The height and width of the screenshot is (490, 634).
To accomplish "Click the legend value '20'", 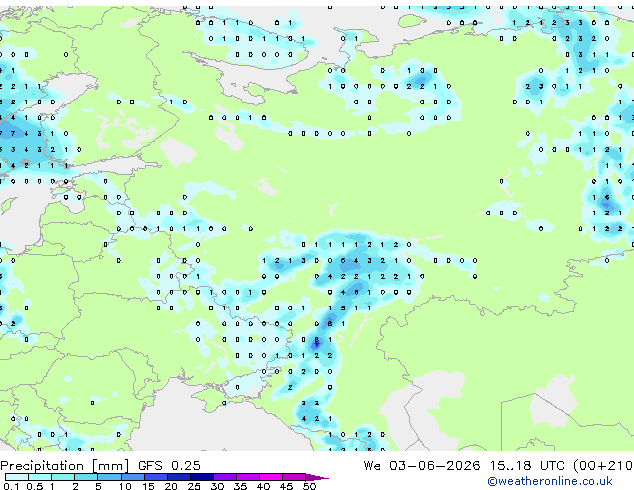I will point(171,486).
